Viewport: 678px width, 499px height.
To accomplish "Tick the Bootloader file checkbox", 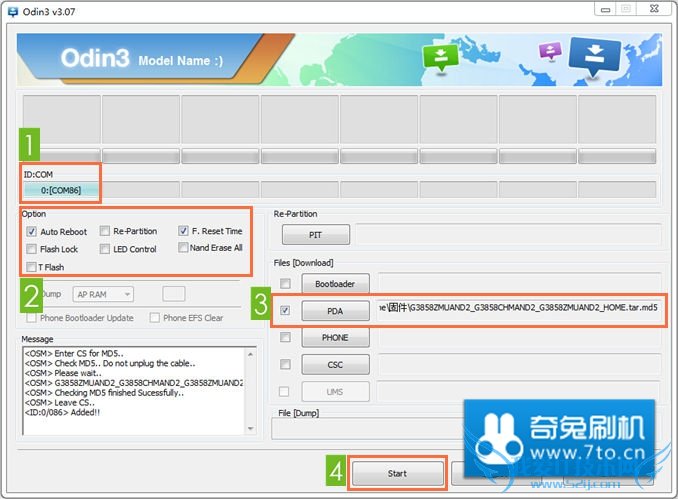I will (x=285, y=284).
